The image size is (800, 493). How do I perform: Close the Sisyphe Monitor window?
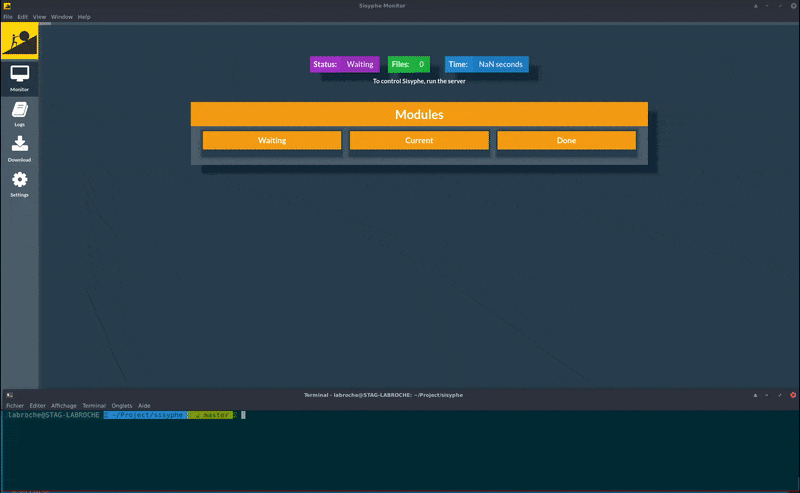[794, 6]
